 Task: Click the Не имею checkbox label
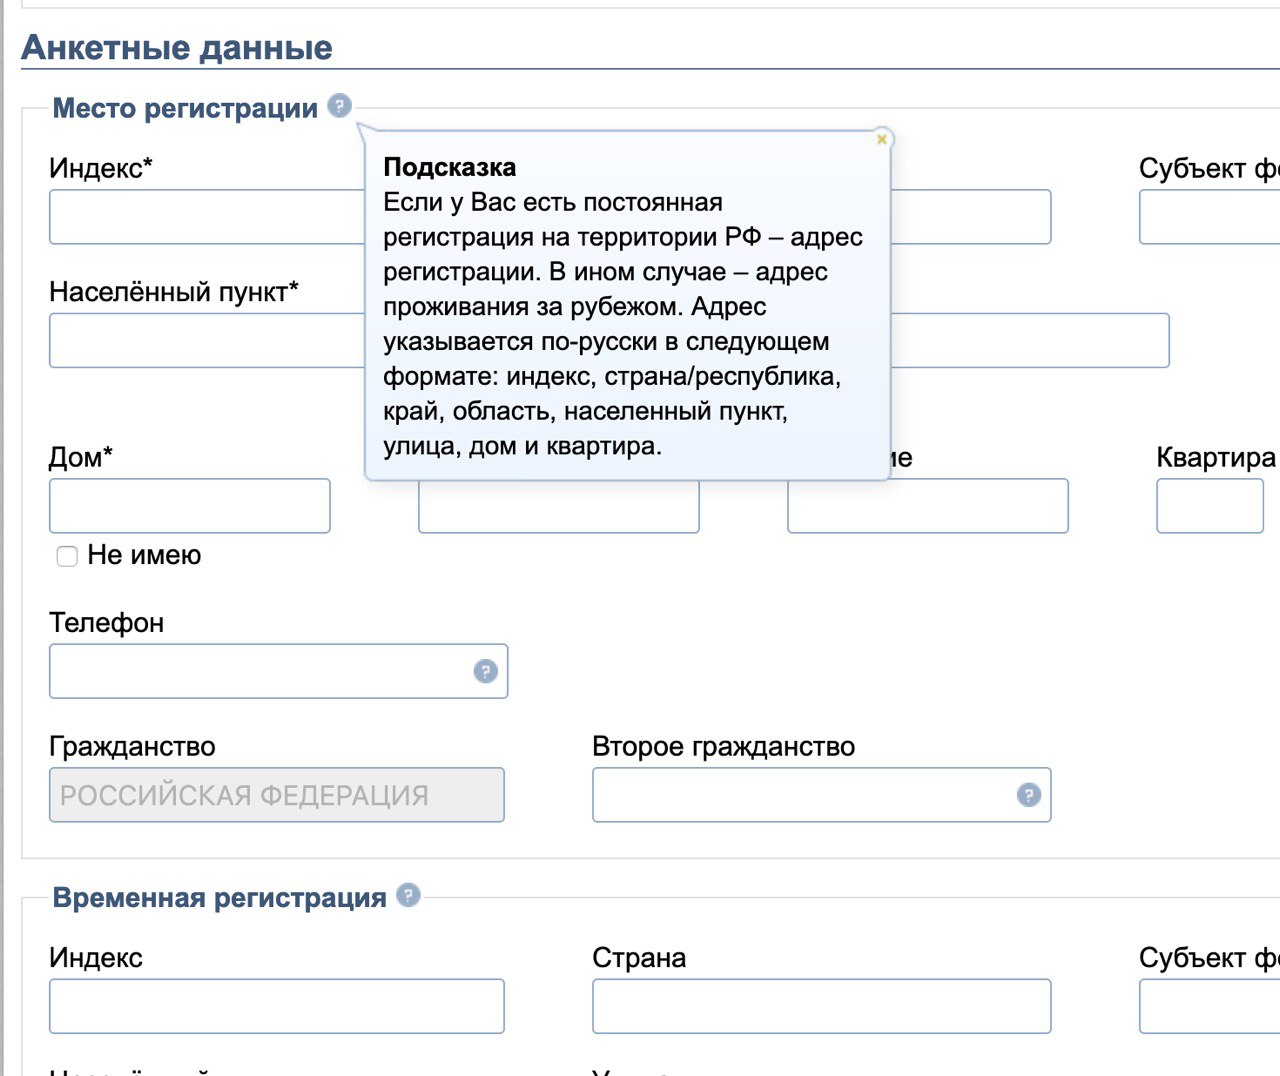144,555
